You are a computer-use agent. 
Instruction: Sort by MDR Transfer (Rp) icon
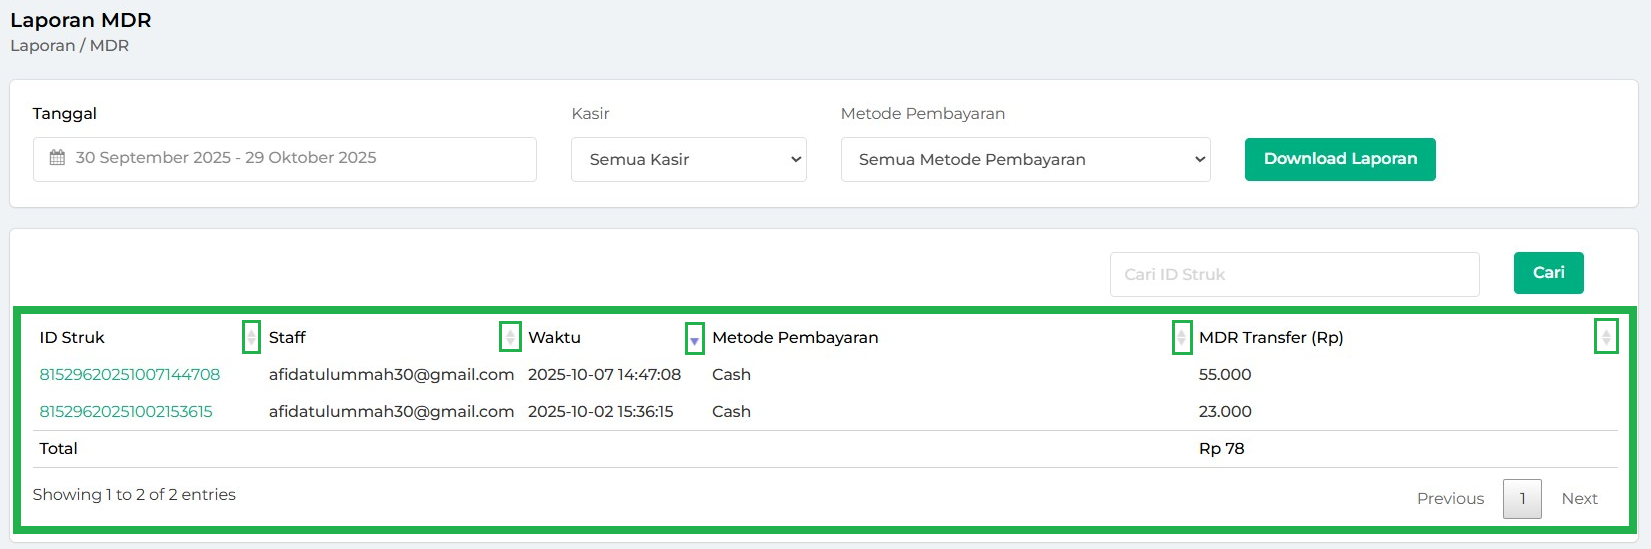tap(1605, 338)
